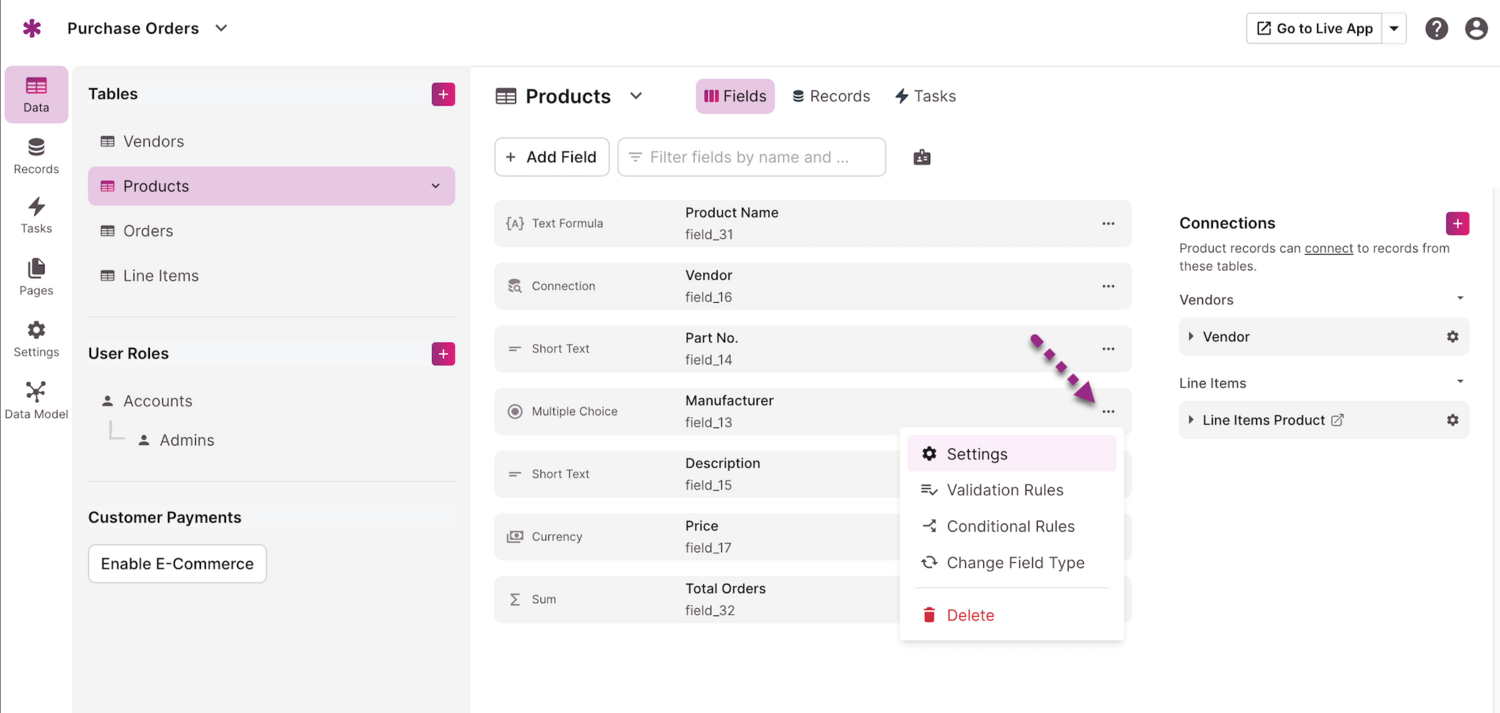Click the Pages sidebar icon

coord(36,277)
